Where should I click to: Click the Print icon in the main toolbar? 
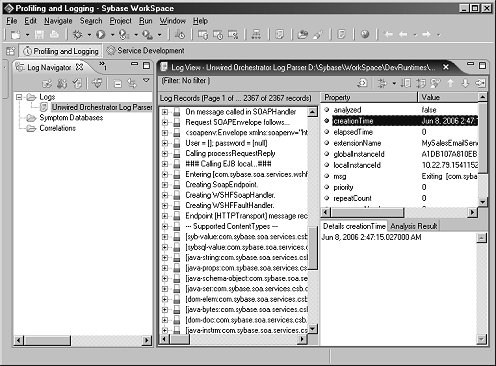[54, 34]
